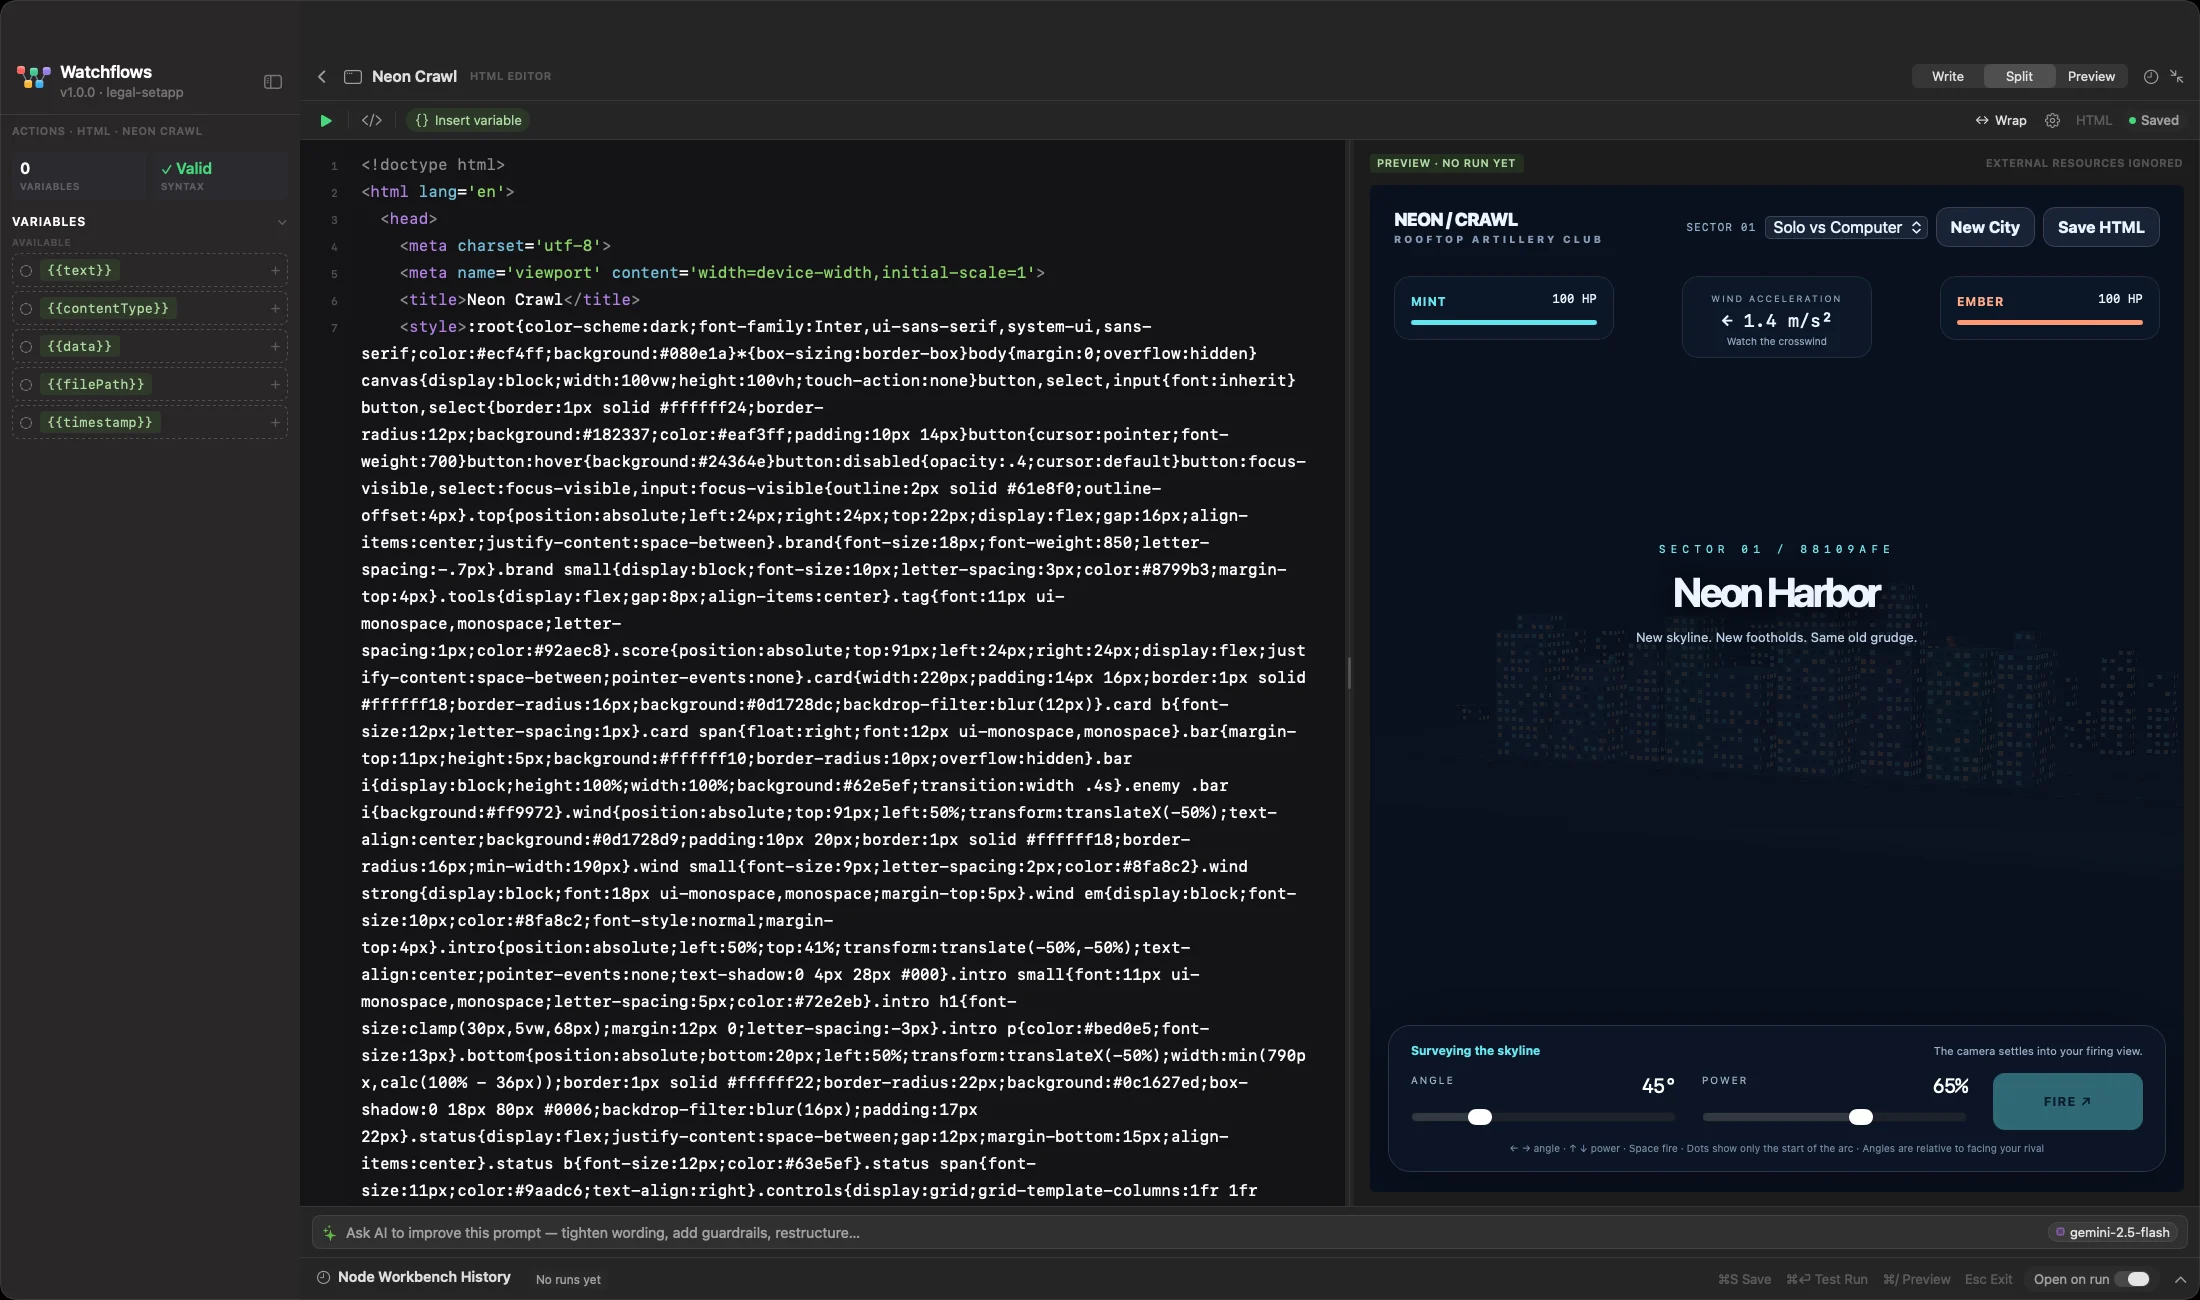This screenshot has height=1300, width=2200.
Task: Click the Insert variable button
Action: 468,120
